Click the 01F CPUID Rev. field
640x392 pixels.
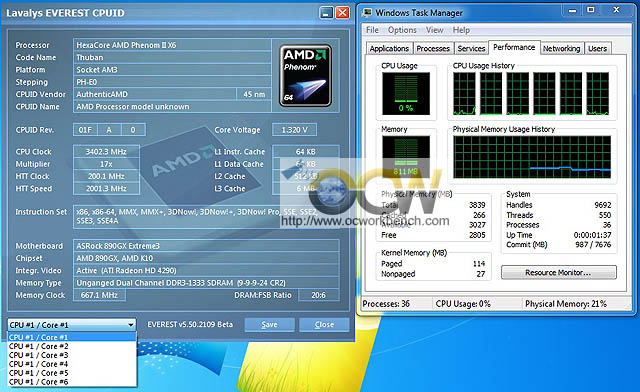(x=85, y=130)
